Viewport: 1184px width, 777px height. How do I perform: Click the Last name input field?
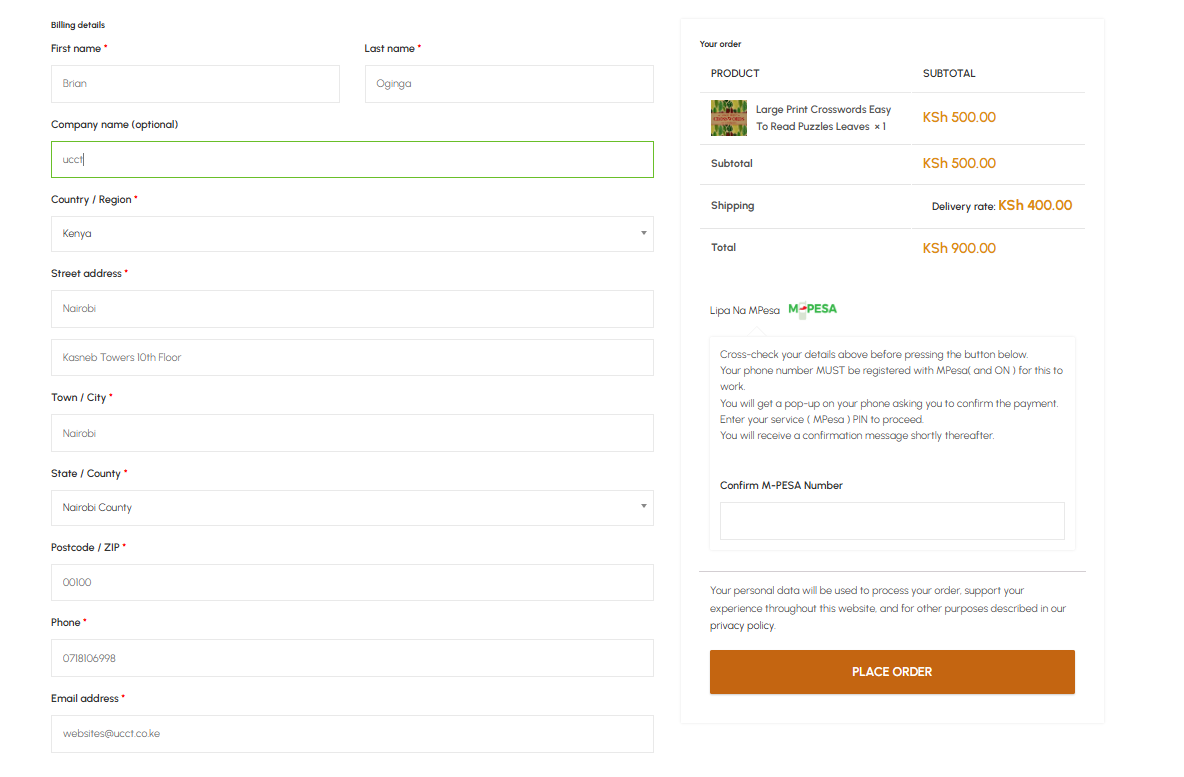[509, 84]
